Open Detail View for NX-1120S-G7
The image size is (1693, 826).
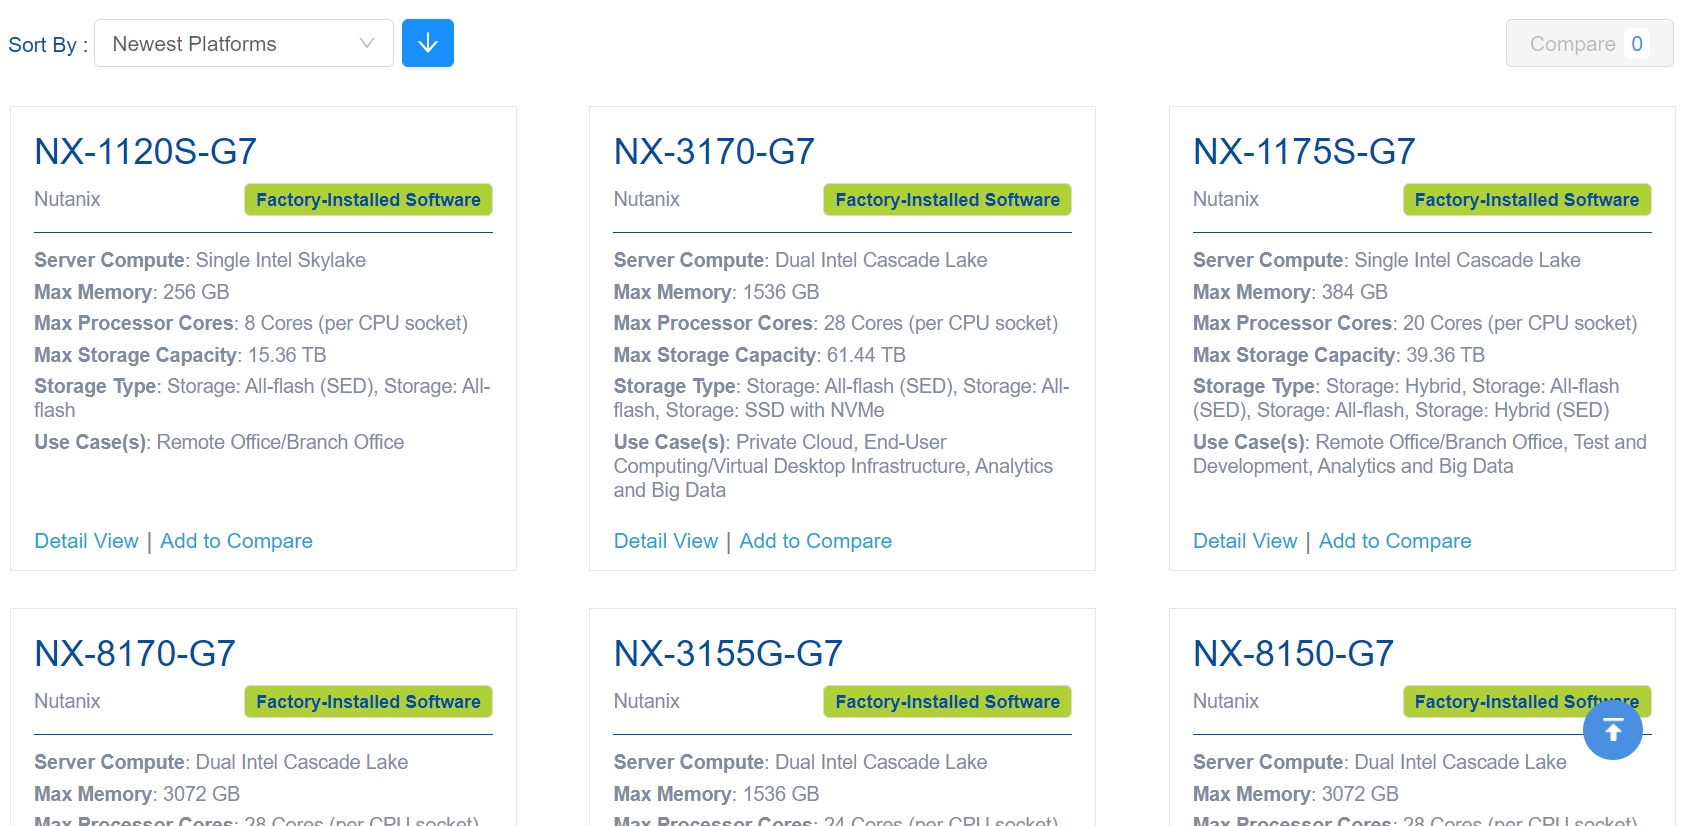[86, 541]
